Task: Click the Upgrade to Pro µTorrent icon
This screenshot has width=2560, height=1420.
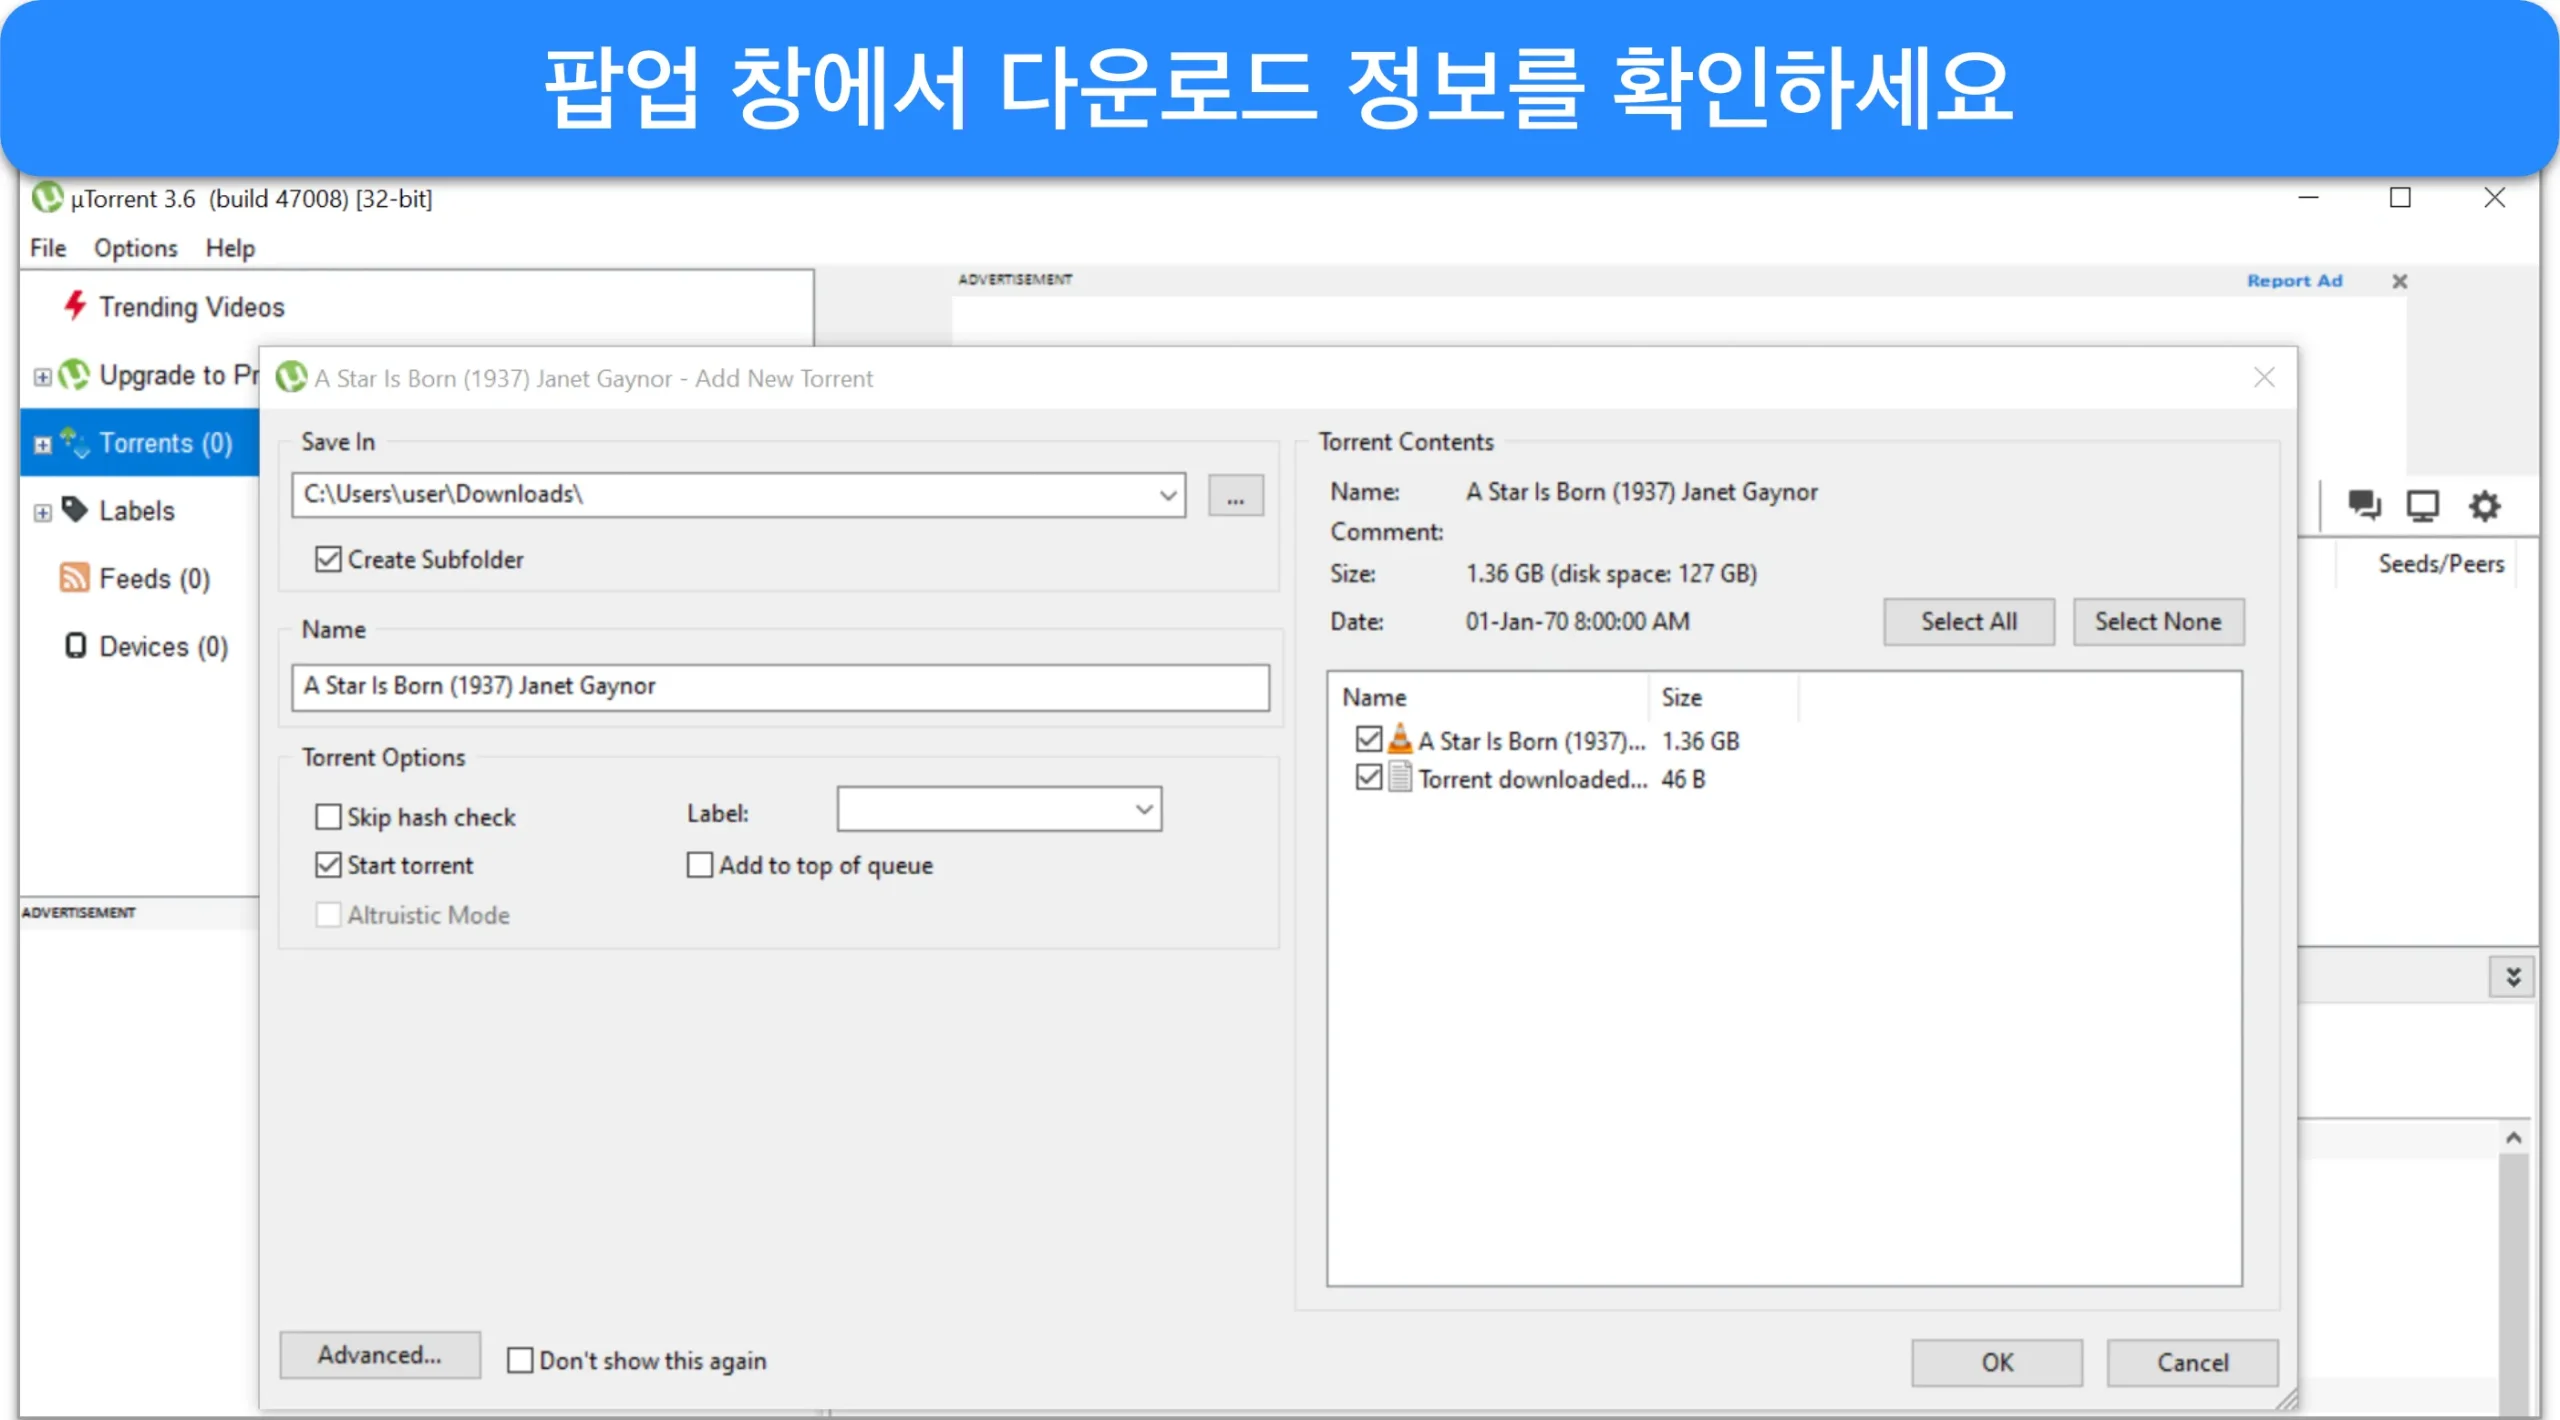Action: (x=74, y=375)
